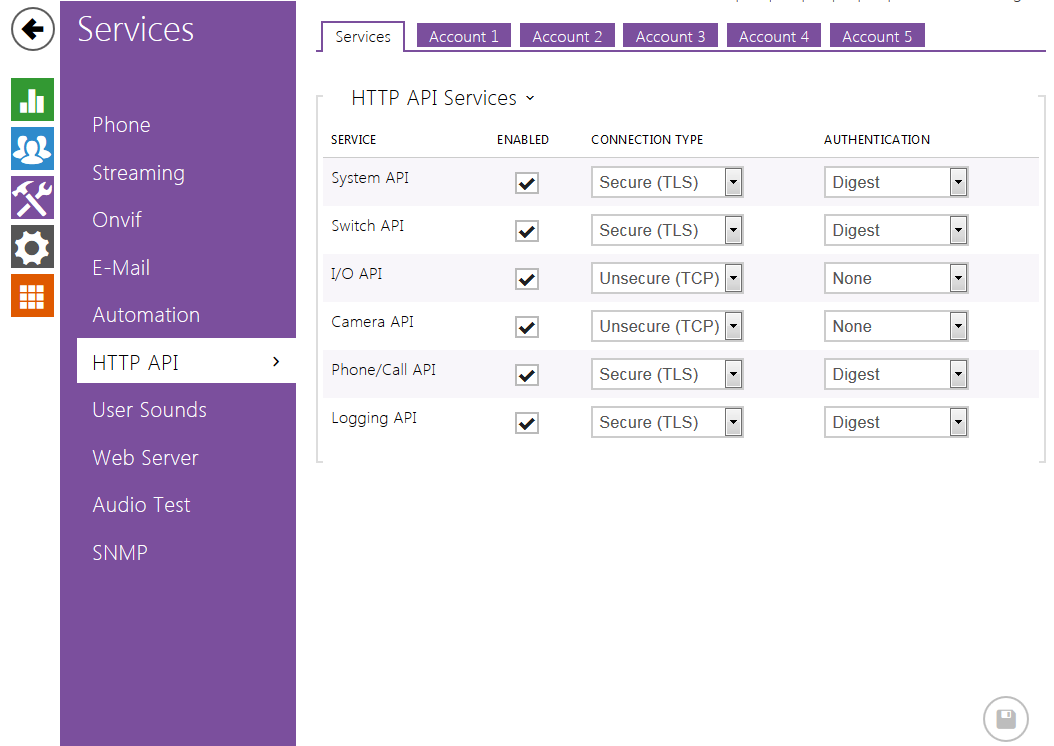Collapse the HTTP API Services section
The image size is (1054, 746).
(x=530, y=98)
